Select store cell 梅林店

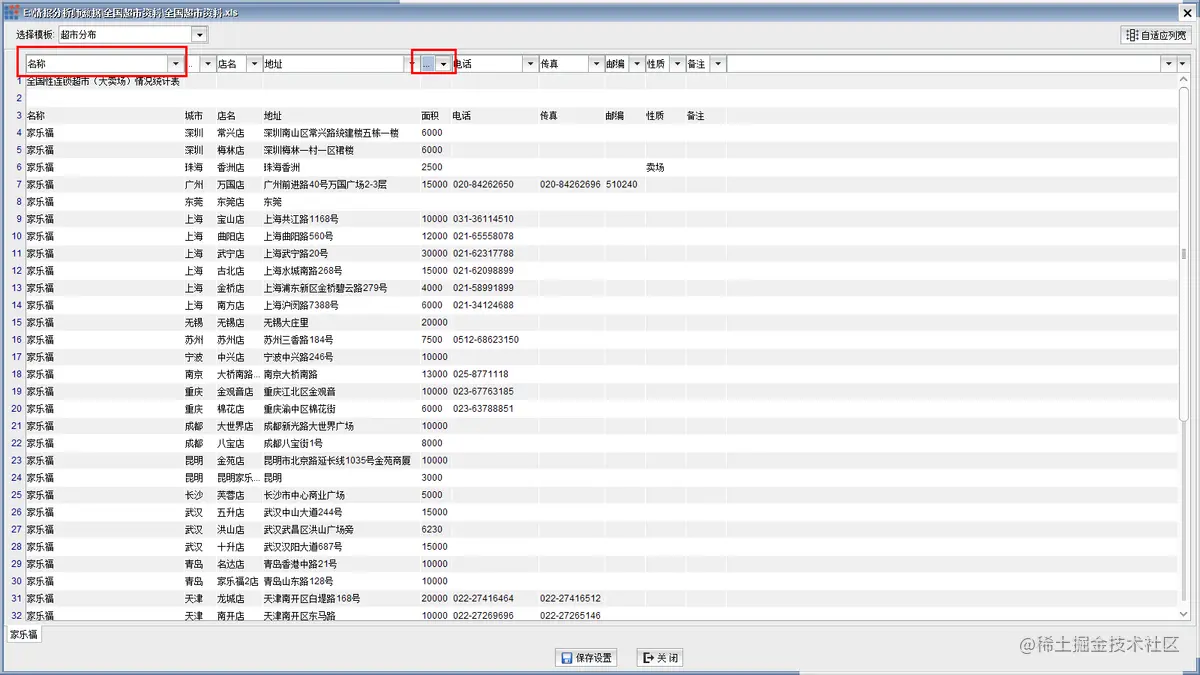[231, 150]
